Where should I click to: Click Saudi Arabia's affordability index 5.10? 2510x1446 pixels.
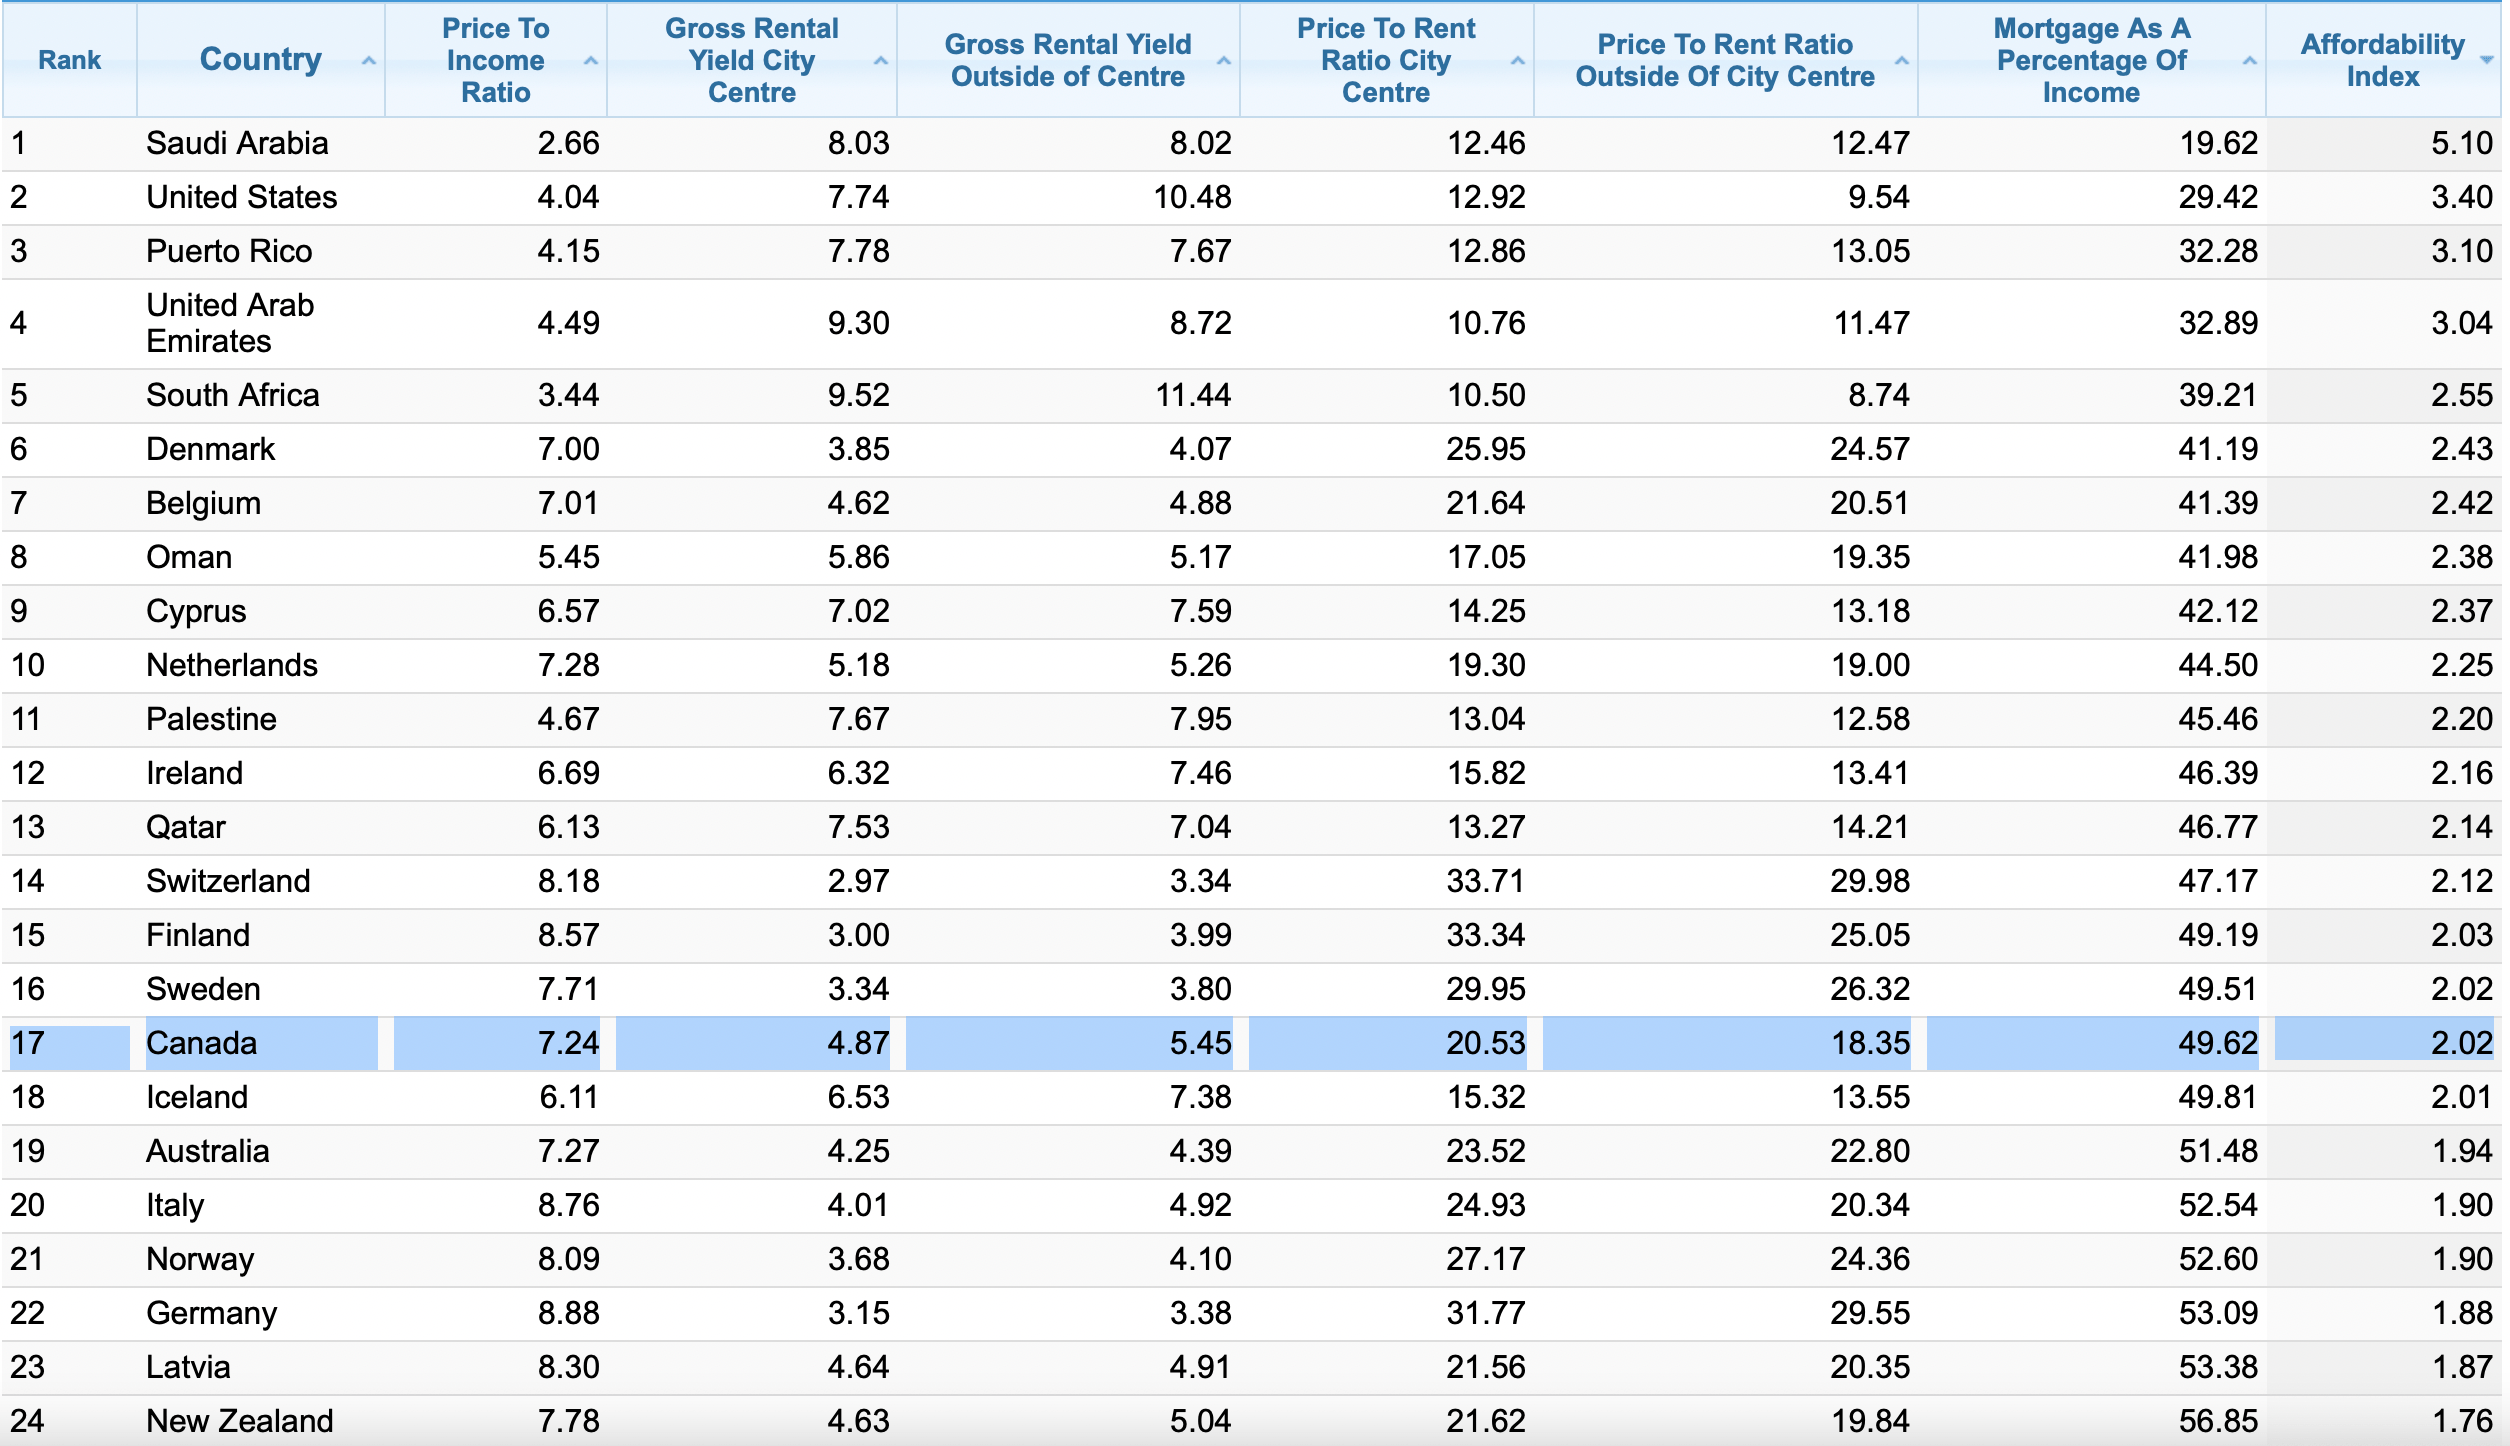(2462, 143)
